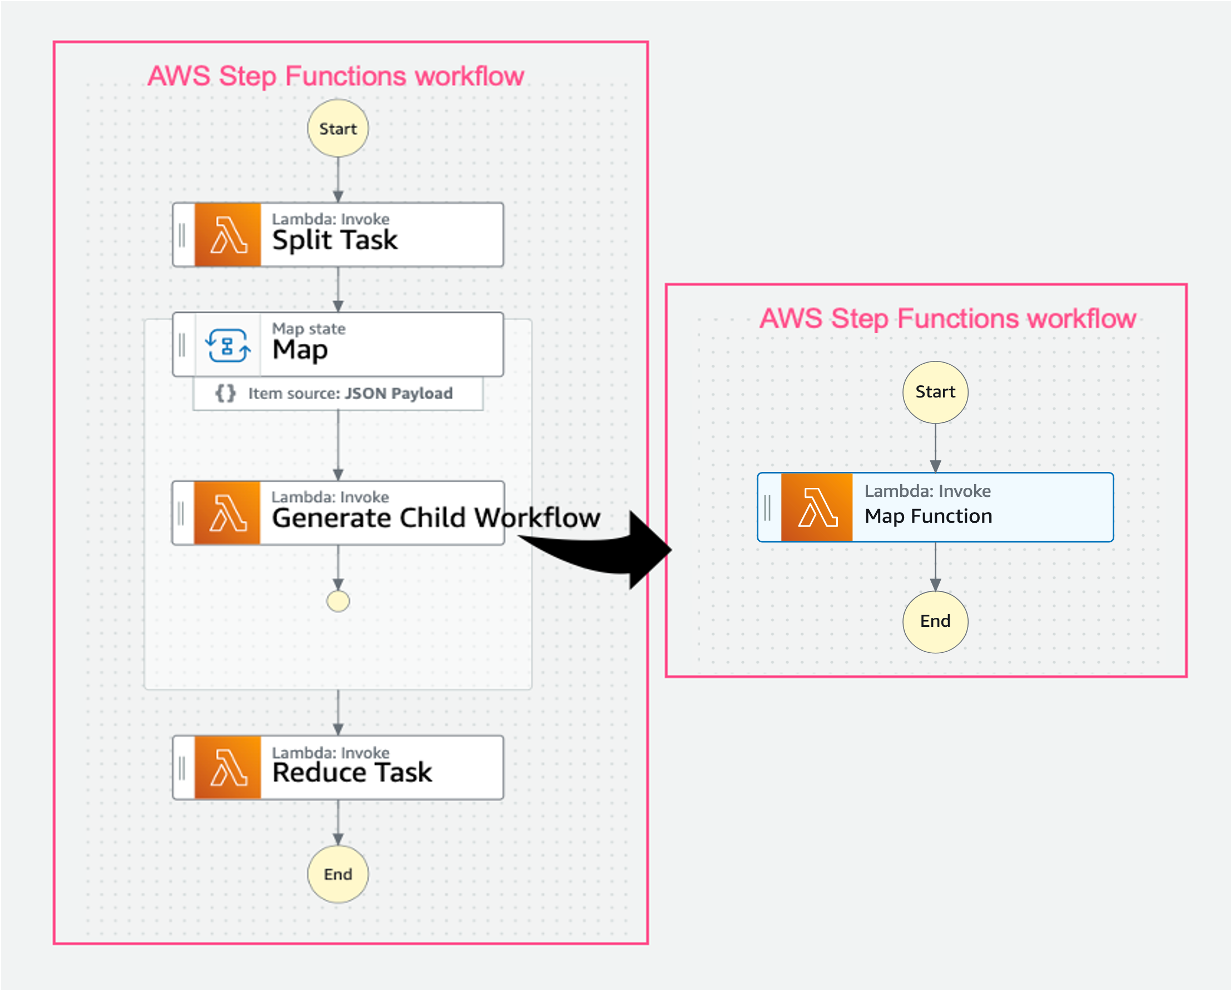
Task: Grab the drag handle on Split Task
Action: pyautogui.click(x=182, y=235)
